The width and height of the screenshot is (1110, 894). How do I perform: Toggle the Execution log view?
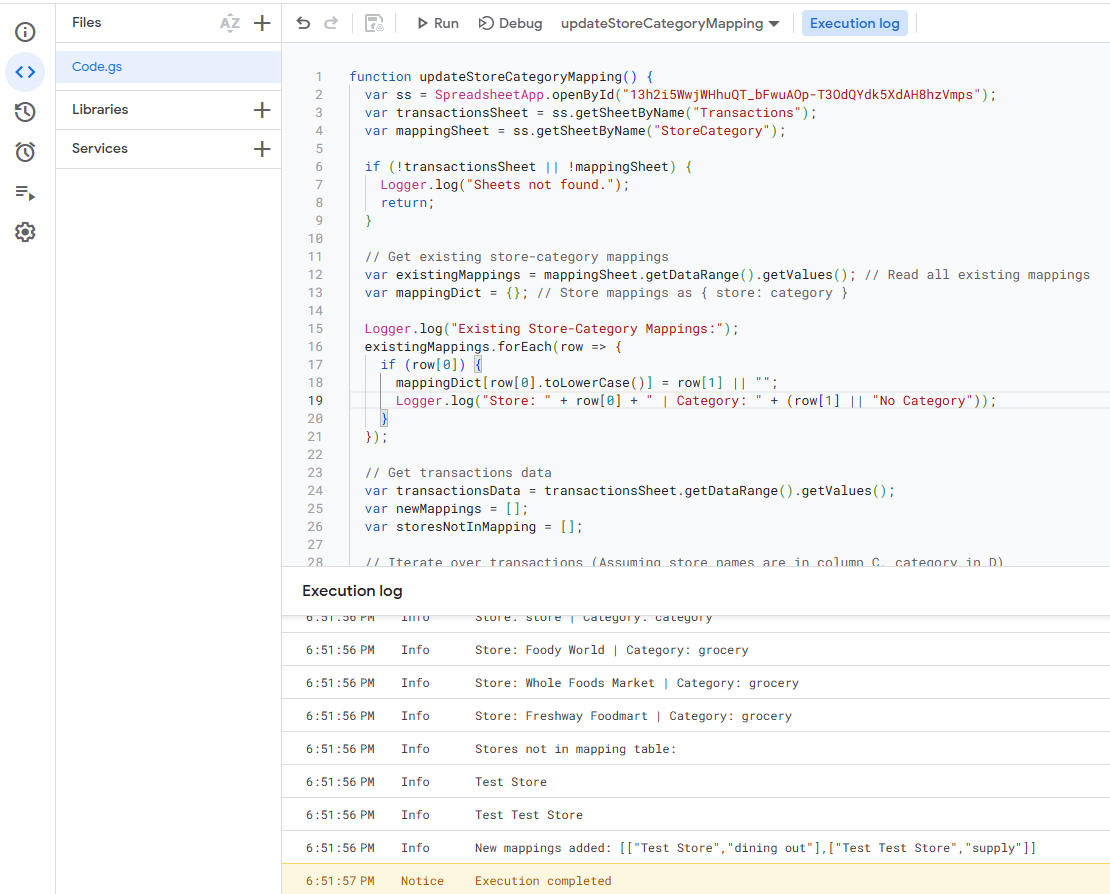click(x=854, y=22)
